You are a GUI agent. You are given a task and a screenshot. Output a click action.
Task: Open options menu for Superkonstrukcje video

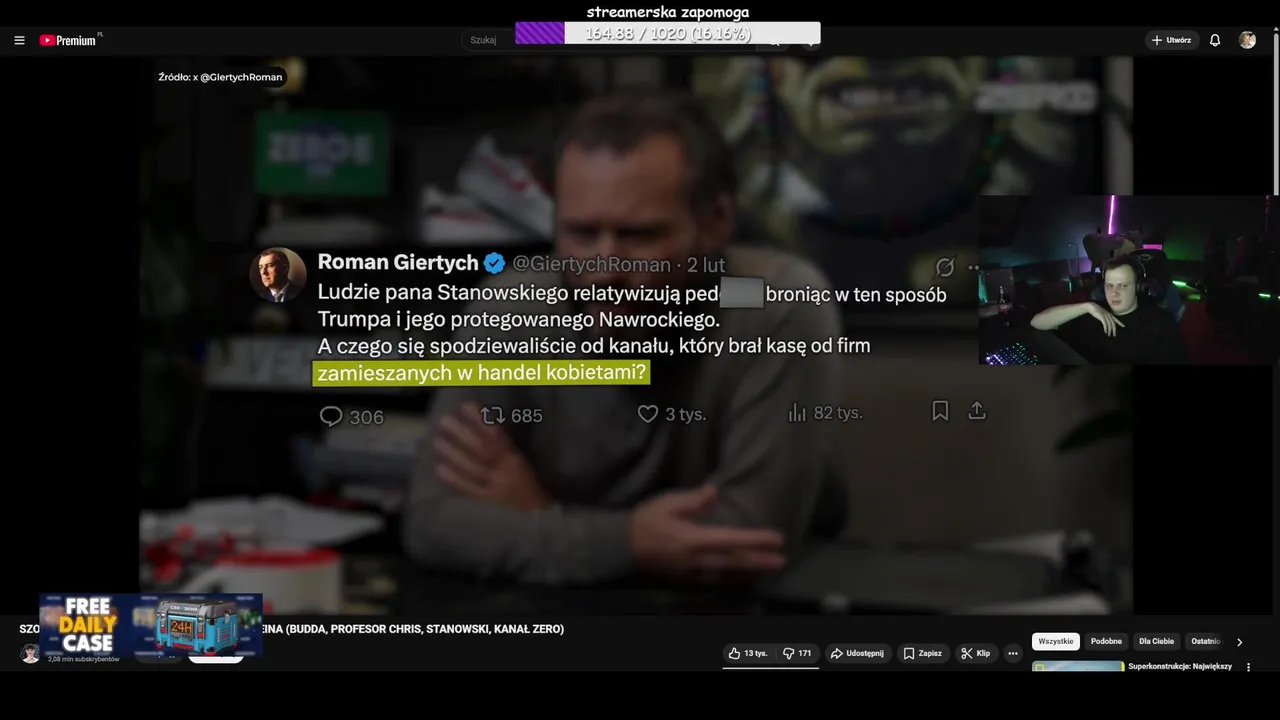point(1248,667)
